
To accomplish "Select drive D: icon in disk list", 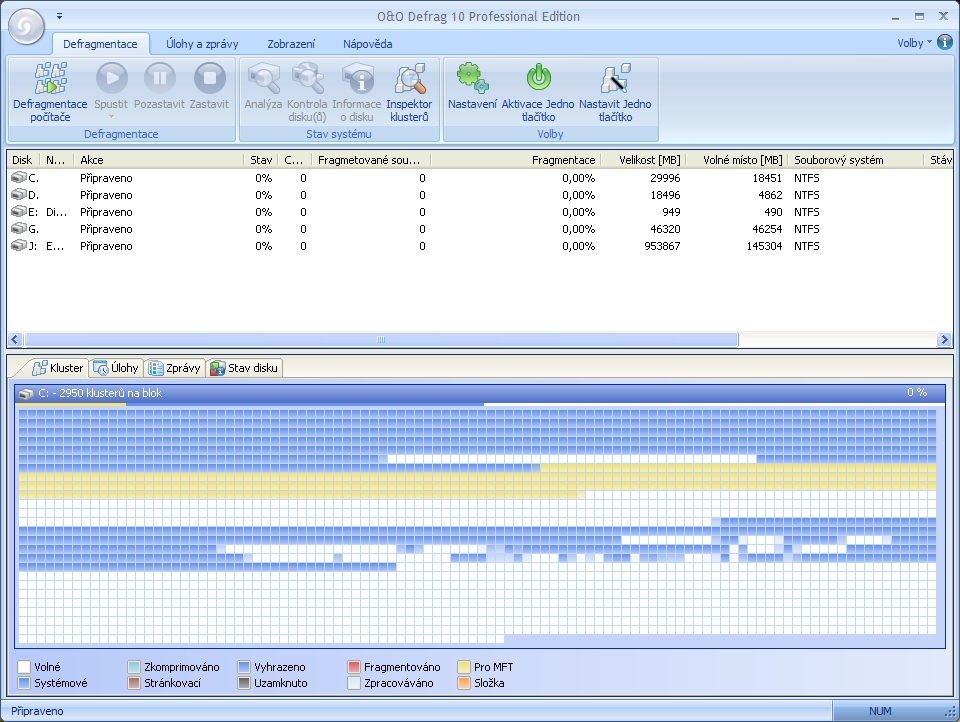I will point(19,195).
